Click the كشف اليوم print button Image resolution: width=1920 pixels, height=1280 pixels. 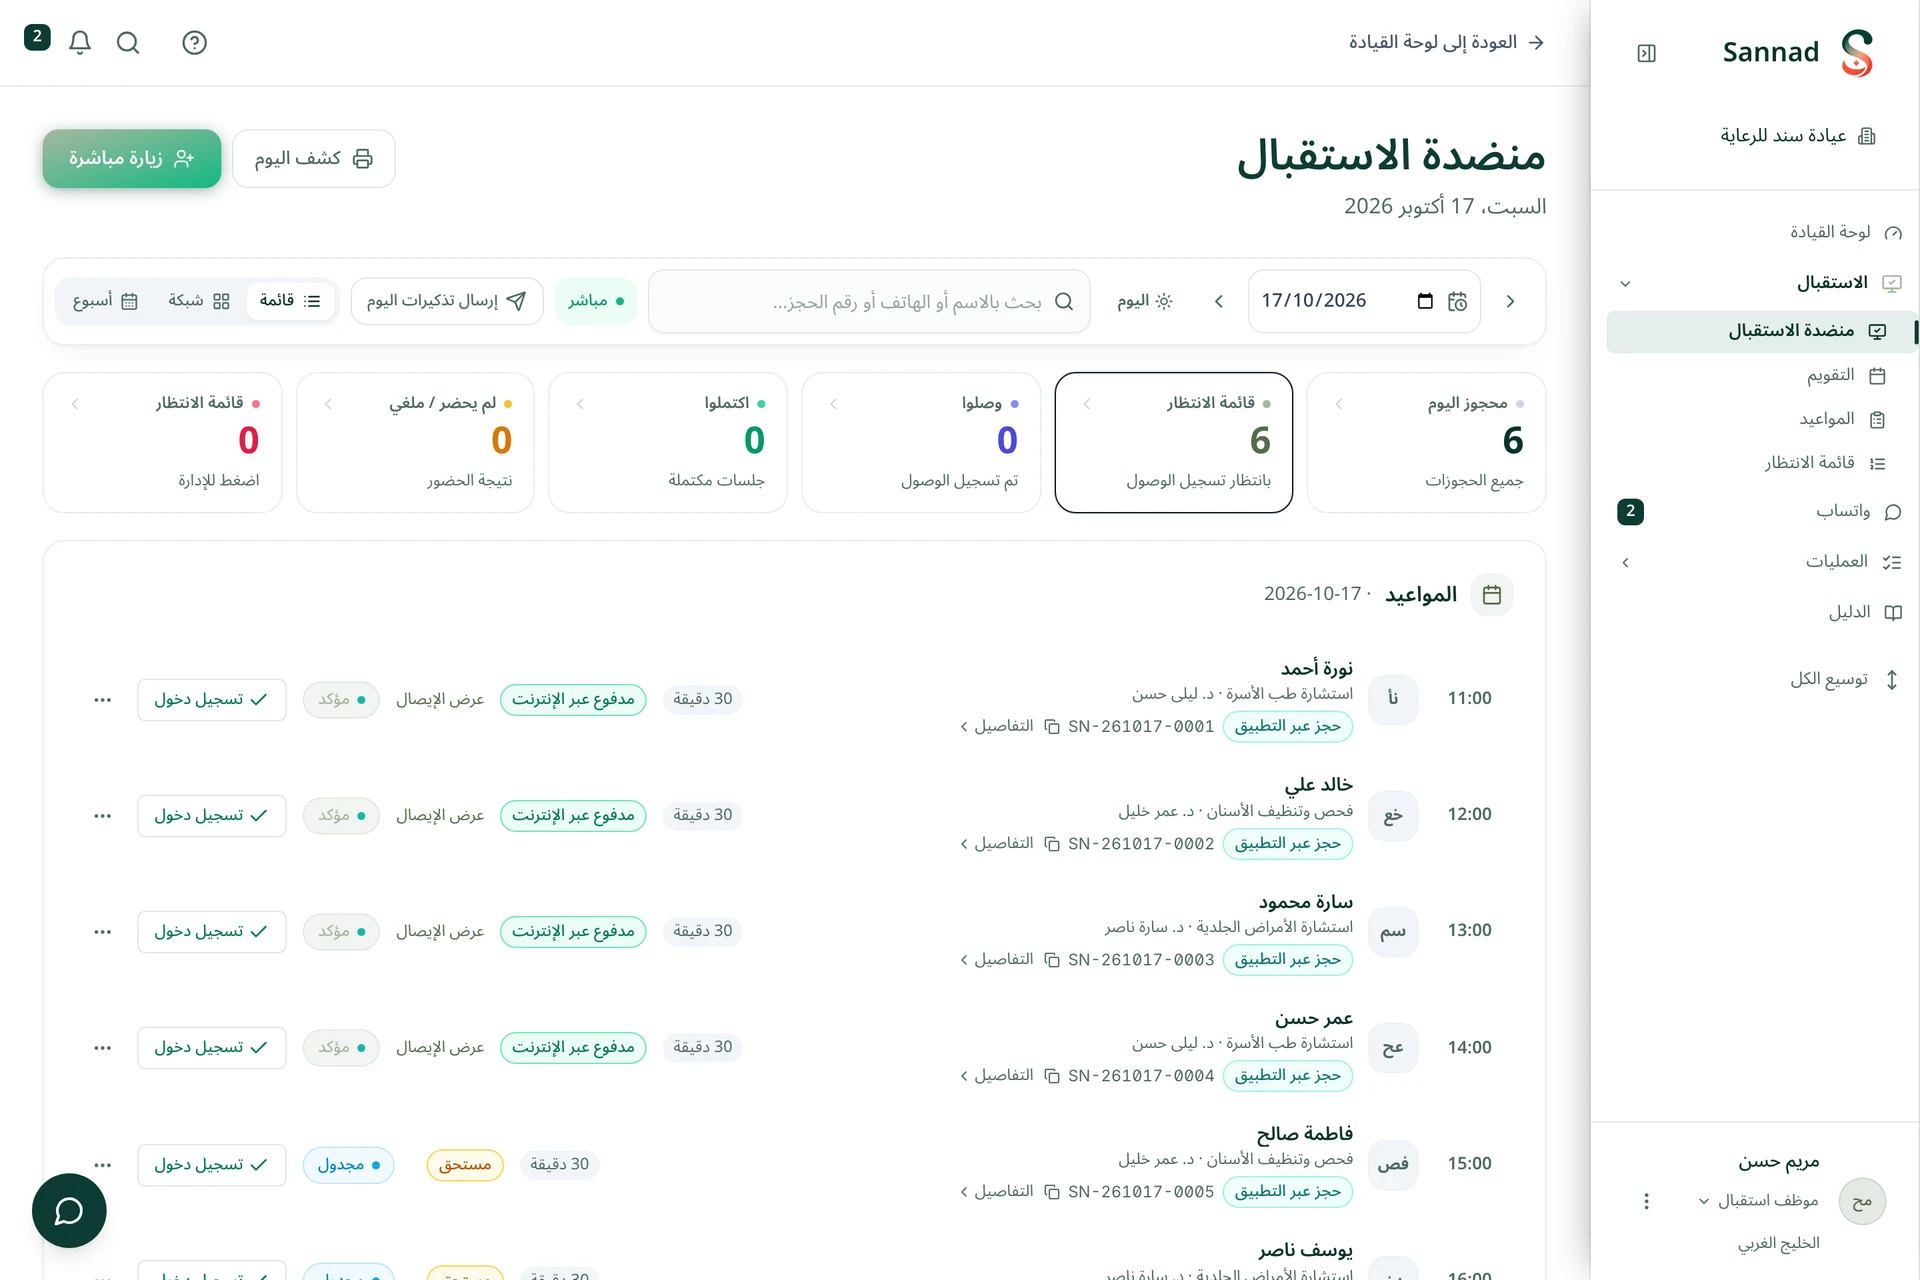coord(314,158)
